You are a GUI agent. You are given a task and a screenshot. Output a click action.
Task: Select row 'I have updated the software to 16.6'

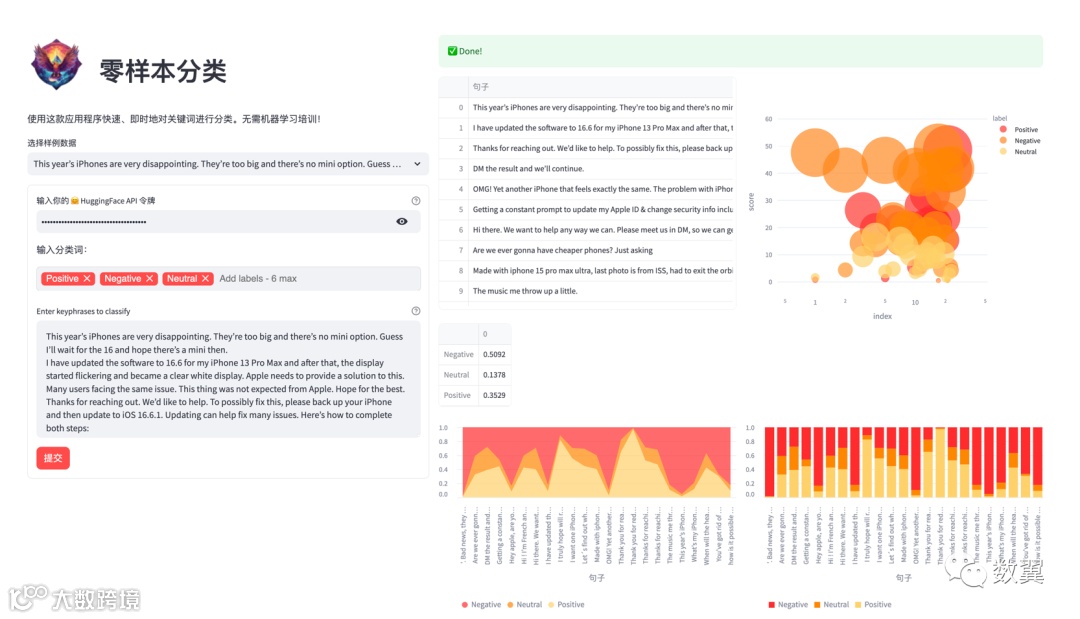587,128
